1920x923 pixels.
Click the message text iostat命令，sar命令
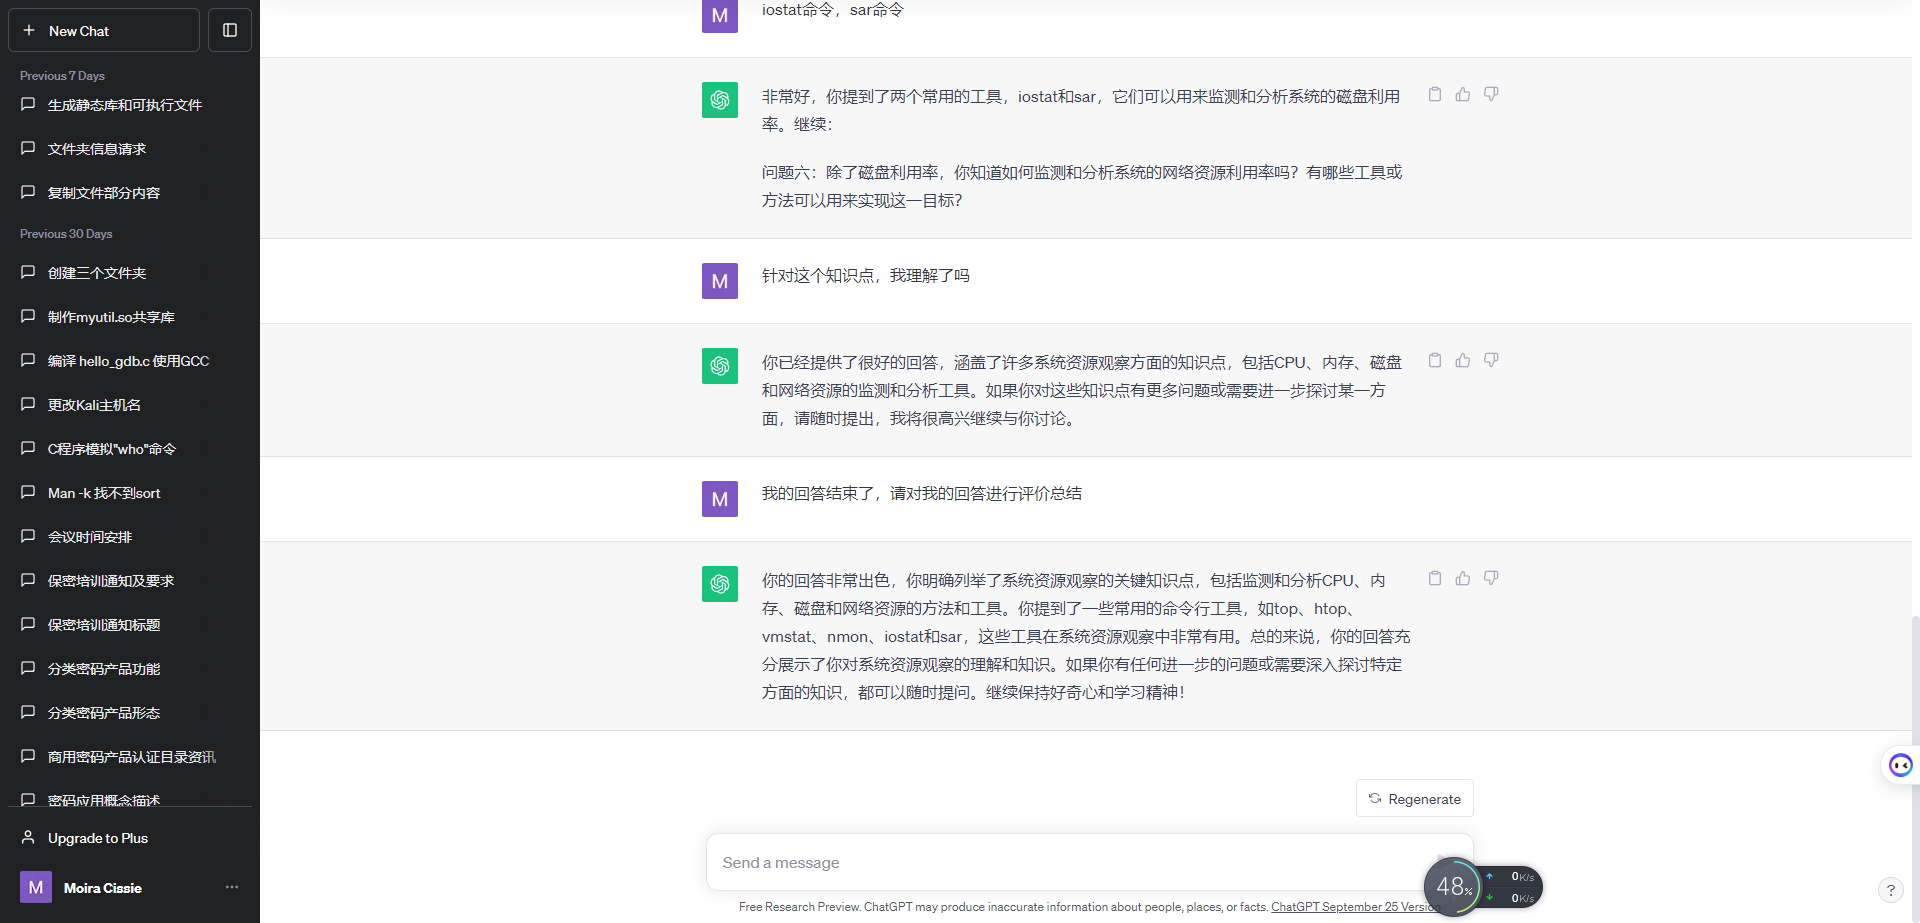tap(833, 10)
